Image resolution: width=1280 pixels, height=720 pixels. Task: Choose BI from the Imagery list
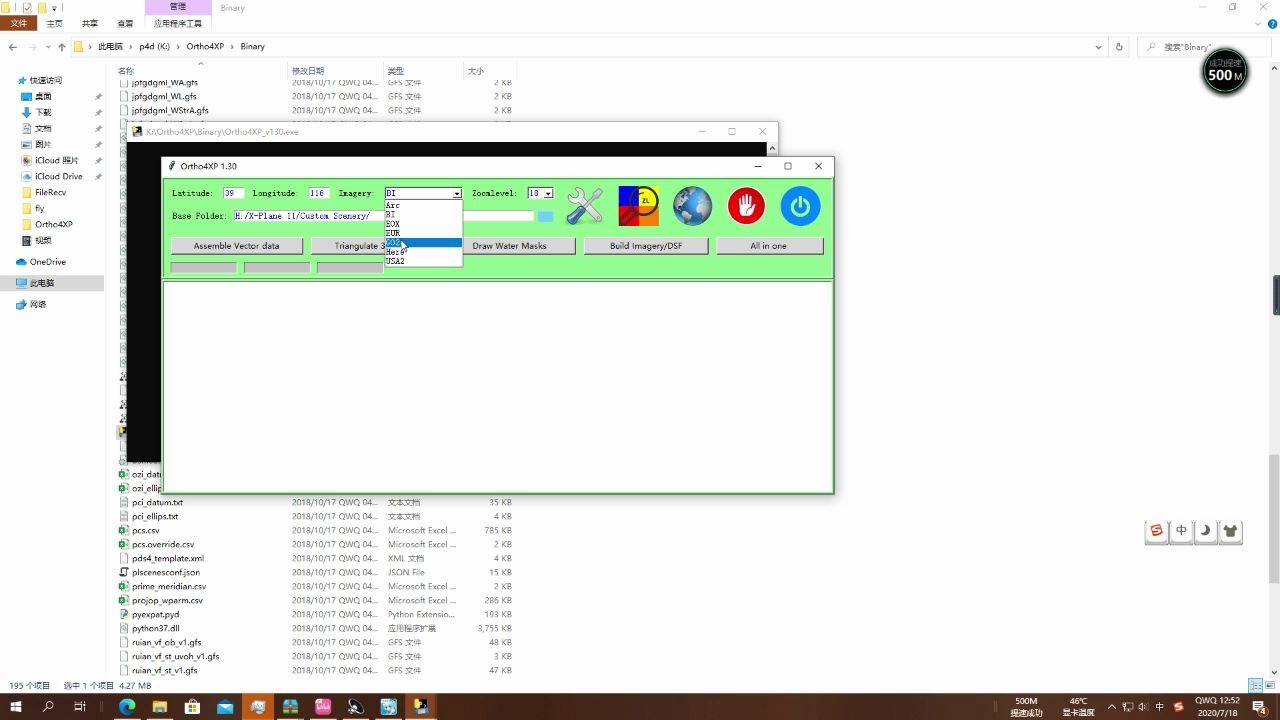[423, 214]
